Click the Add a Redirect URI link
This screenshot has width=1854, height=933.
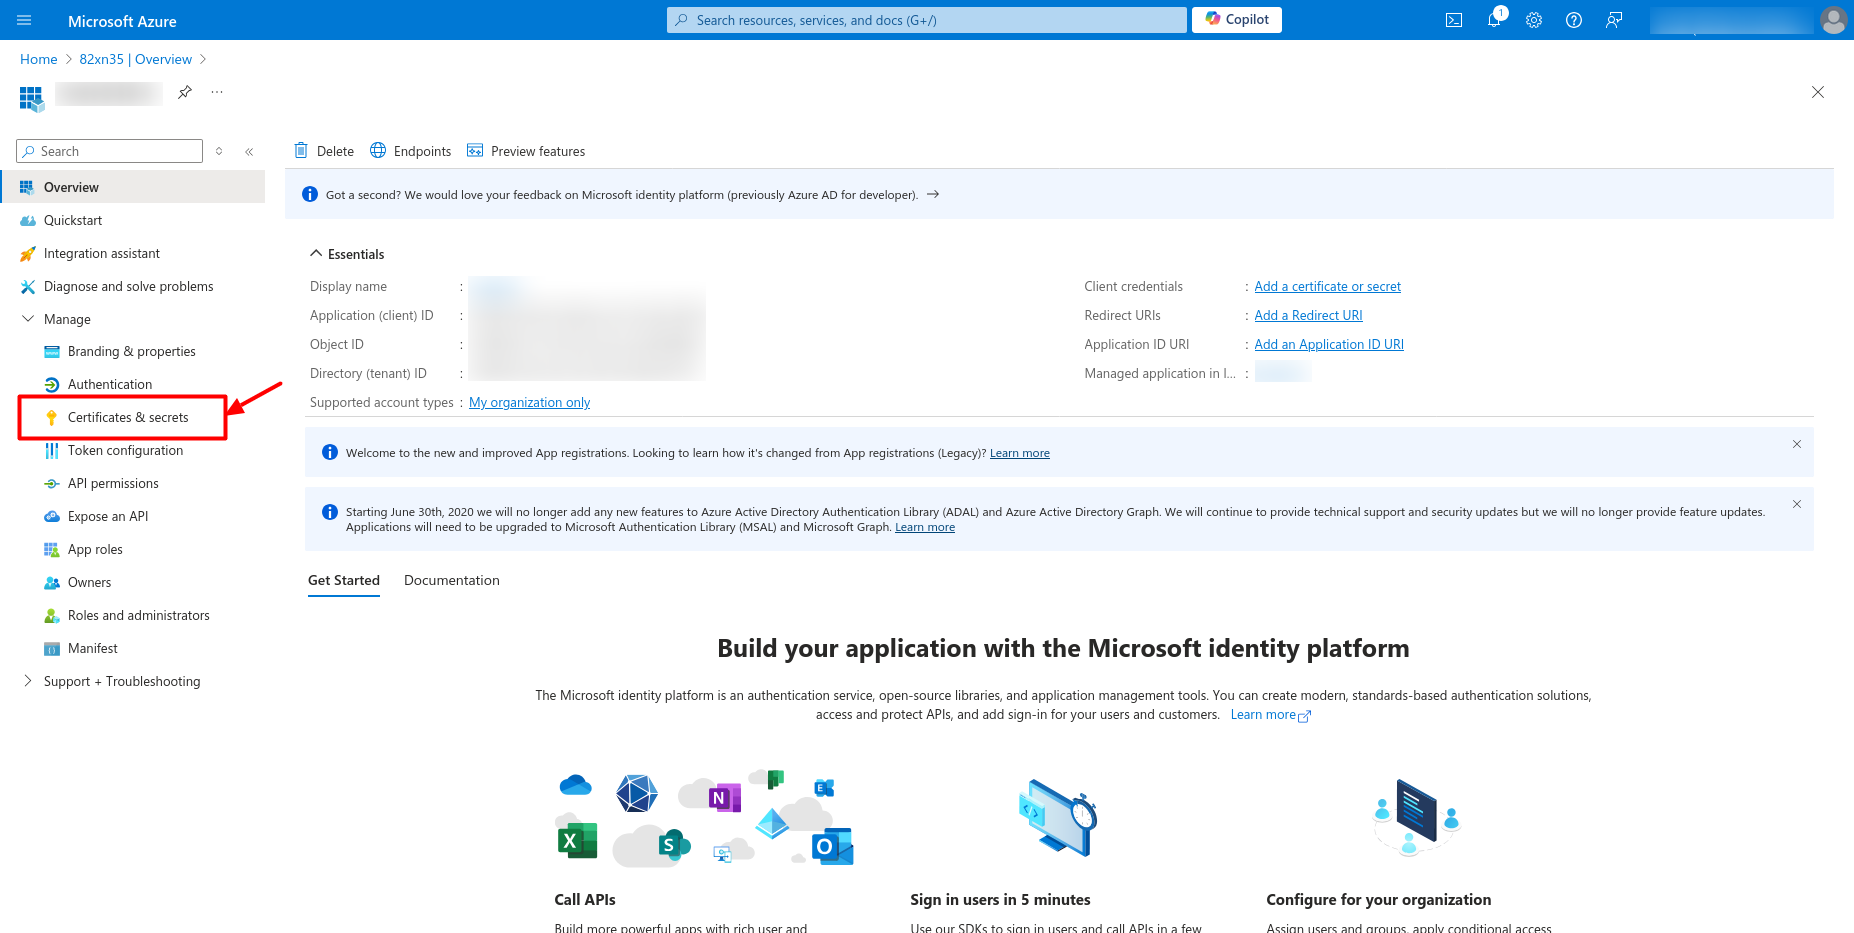tap(1308, 315)
